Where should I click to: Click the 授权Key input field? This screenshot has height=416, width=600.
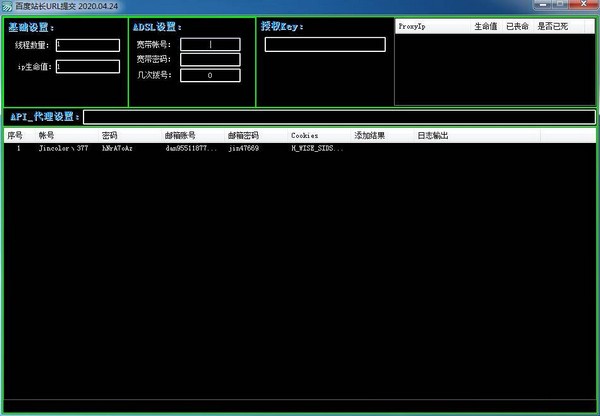click(324, 45)
